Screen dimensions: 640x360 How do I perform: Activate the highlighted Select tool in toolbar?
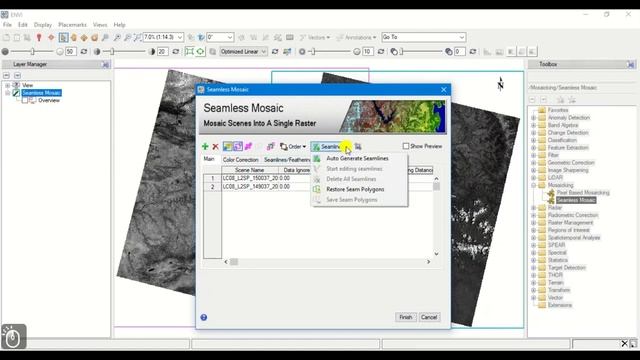point(63,37)
